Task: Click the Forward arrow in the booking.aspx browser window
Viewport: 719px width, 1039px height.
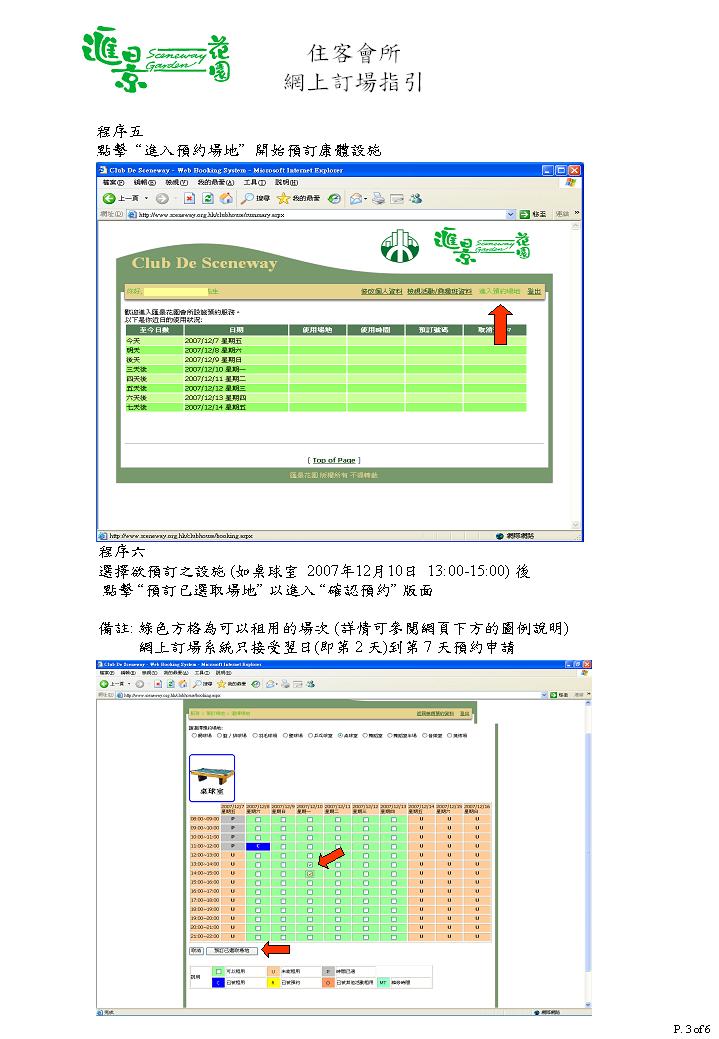Action: pyautogui.click(x=139, y=684)
